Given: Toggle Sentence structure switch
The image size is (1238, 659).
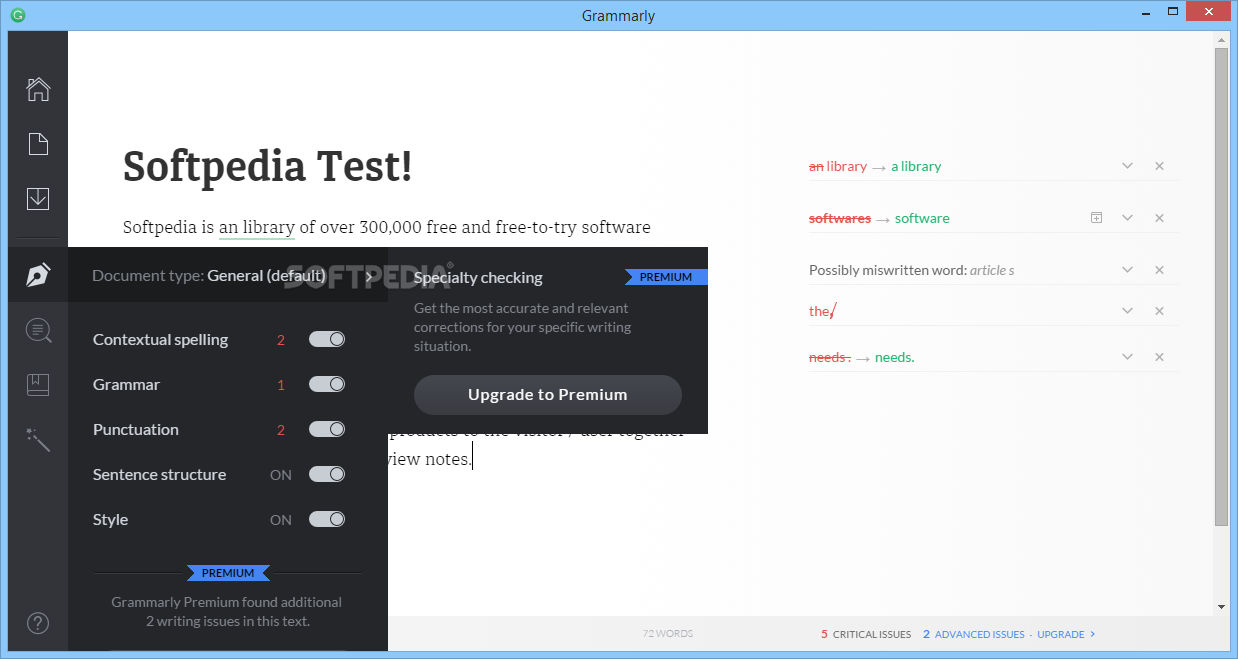Looking at the screenshot, I should point(327,474).
